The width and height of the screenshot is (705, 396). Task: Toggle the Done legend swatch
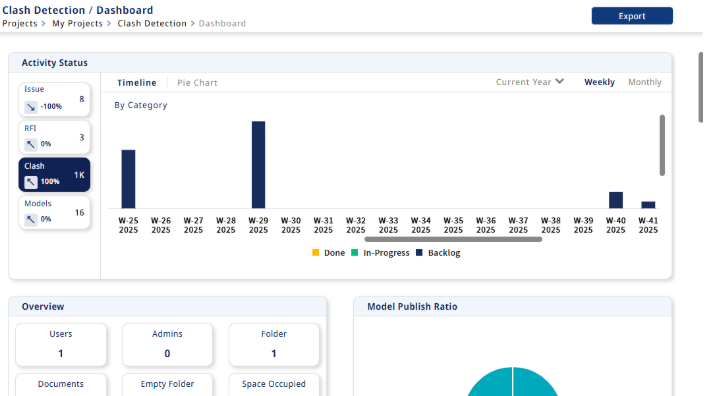316,253
